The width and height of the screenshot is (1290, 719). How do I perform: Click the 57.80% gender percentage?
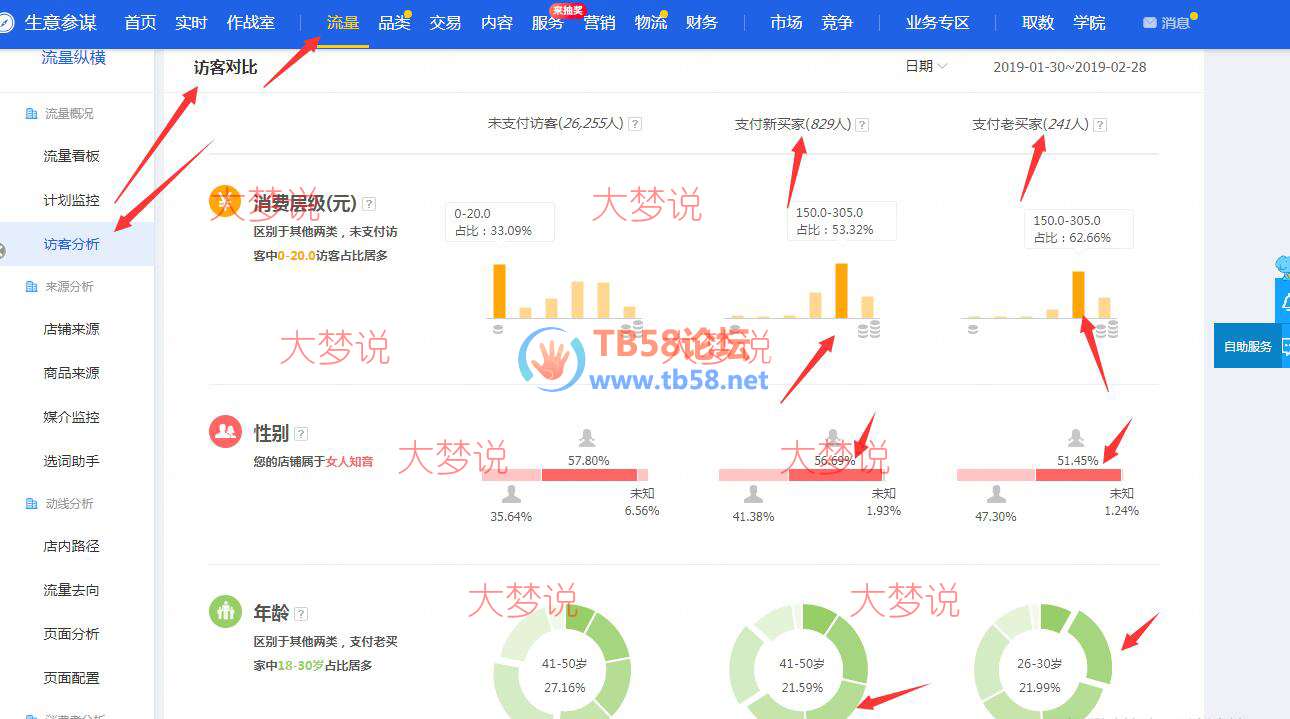tap(588, 461)
